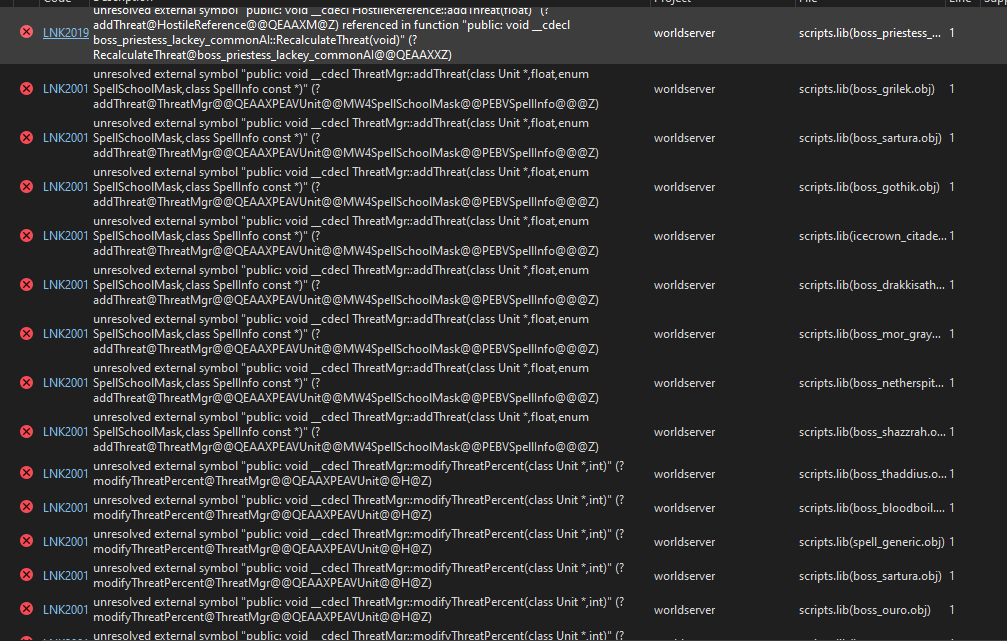1007x641 pixels.
Task: Select the file cell scripts.lib(boss_thaddius.o...
Action: 873,474
